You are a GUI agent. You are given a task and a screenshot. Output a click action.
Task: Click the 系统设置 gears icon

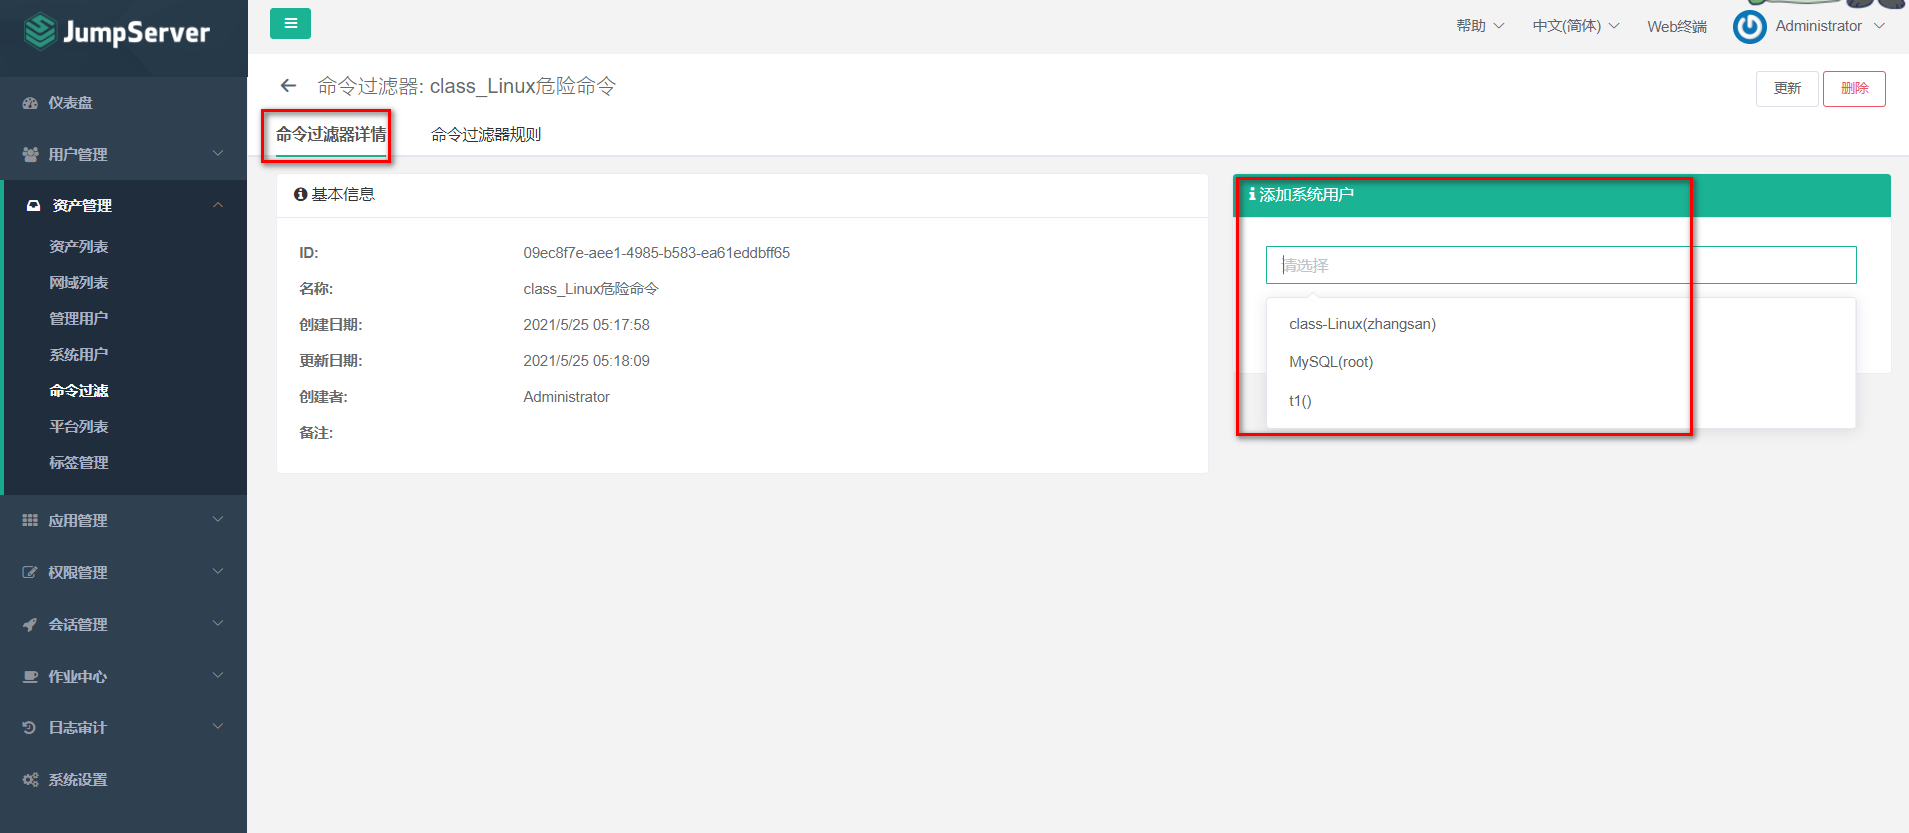[x=30, y=780]
